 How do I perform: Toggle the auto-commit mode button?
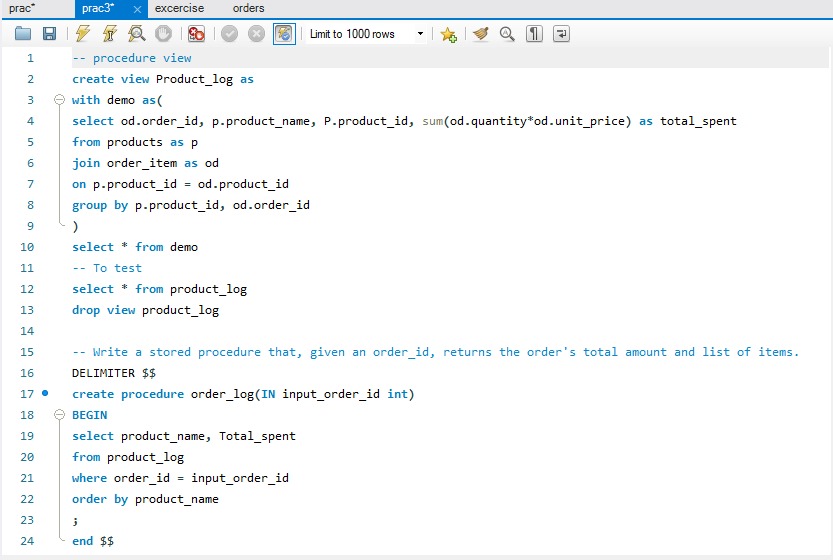284,34
